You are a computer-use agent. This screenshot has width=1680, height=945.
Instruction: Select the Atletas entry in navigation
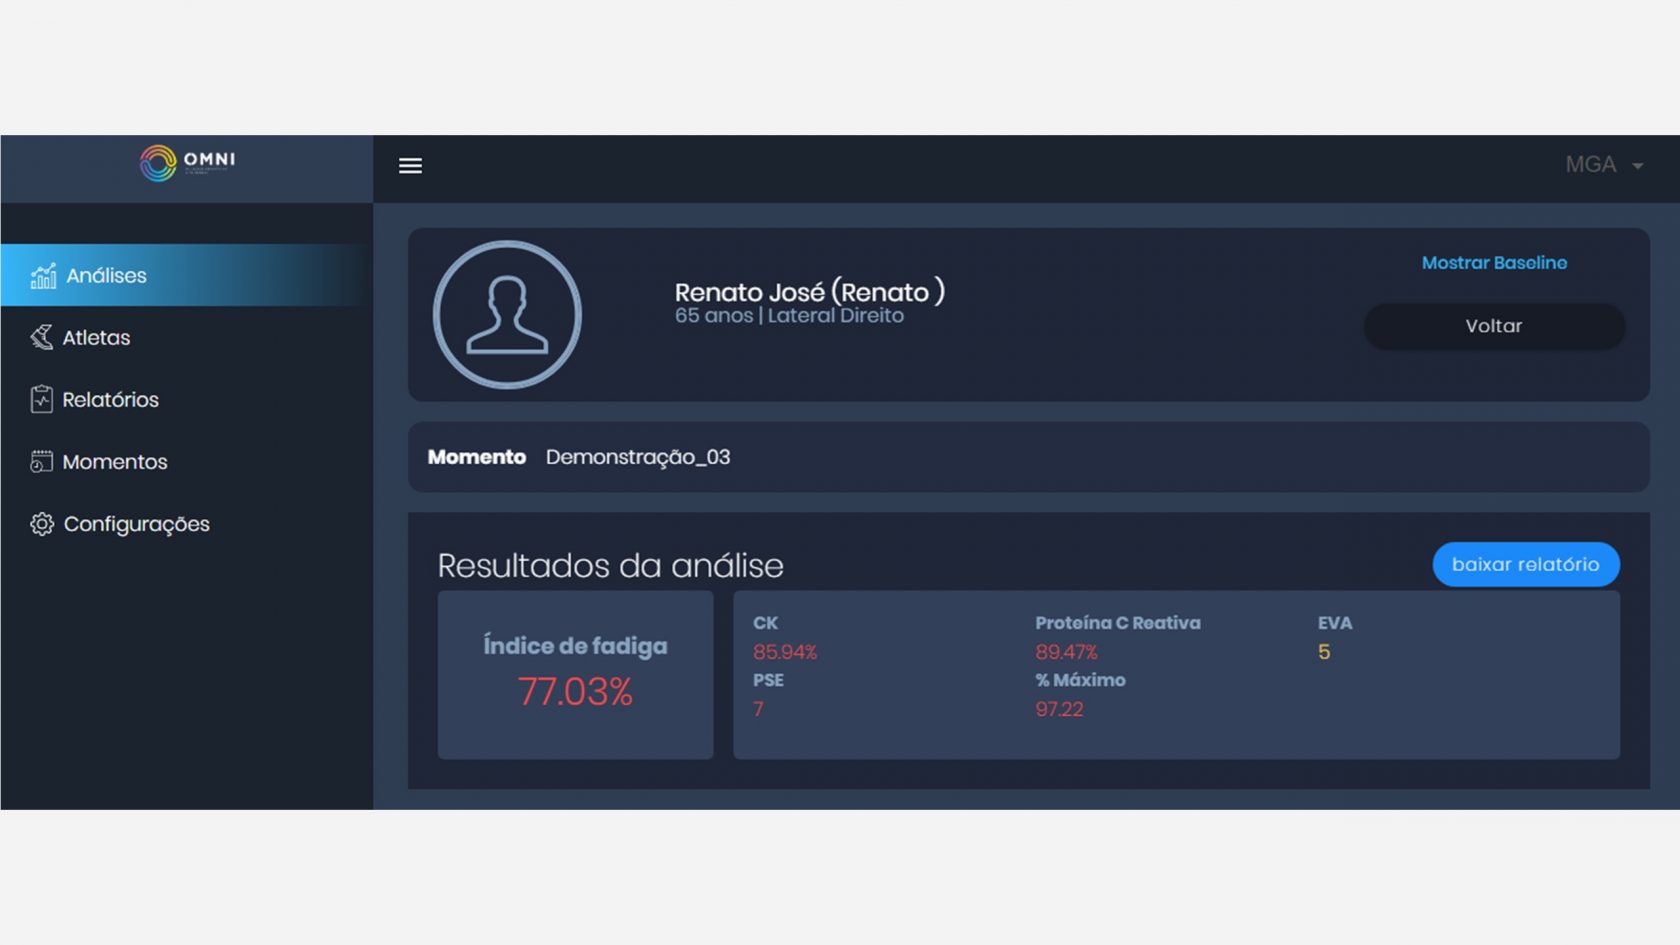[x=96, y=337]
